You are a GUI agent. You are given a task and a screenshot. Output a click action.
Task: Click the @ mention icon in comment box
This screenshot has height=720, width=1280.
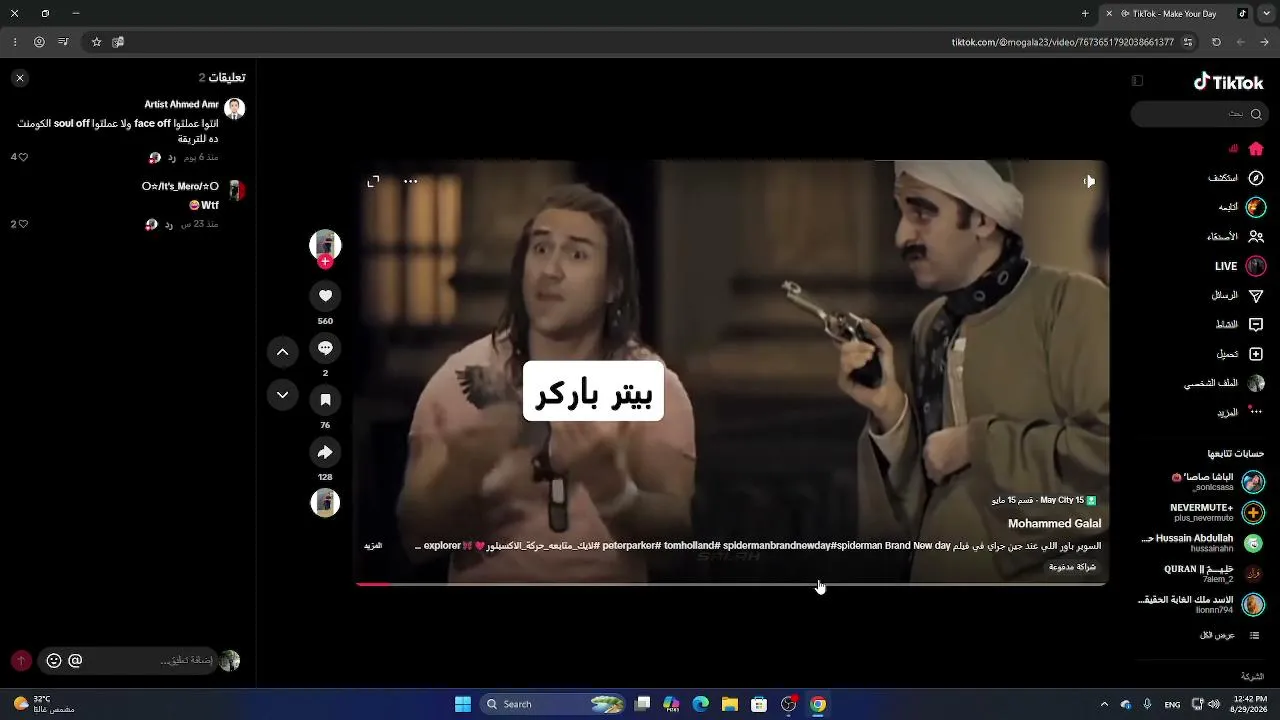pos(75,661)
